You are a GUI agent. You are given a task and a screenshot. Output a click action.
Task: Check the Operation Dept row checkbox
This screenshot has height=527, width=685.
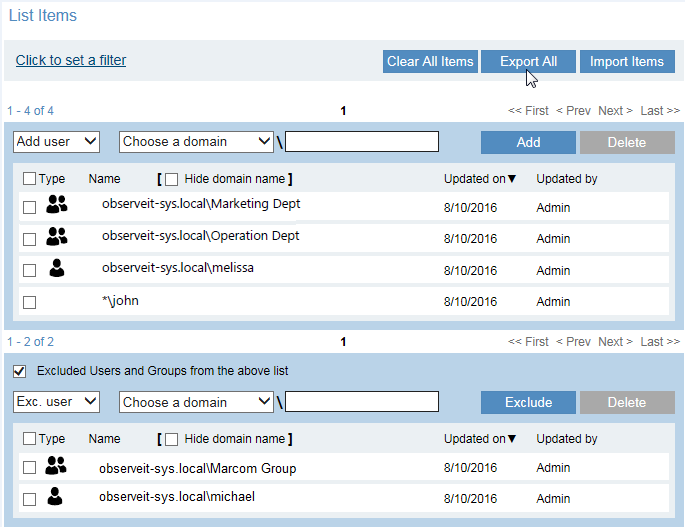click(x=29, y=239)
